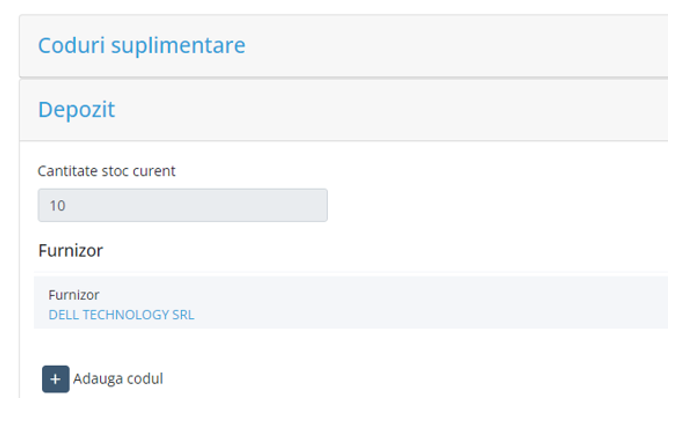Click empty area of Coduri suplimentare header bar

pos(450,46)
